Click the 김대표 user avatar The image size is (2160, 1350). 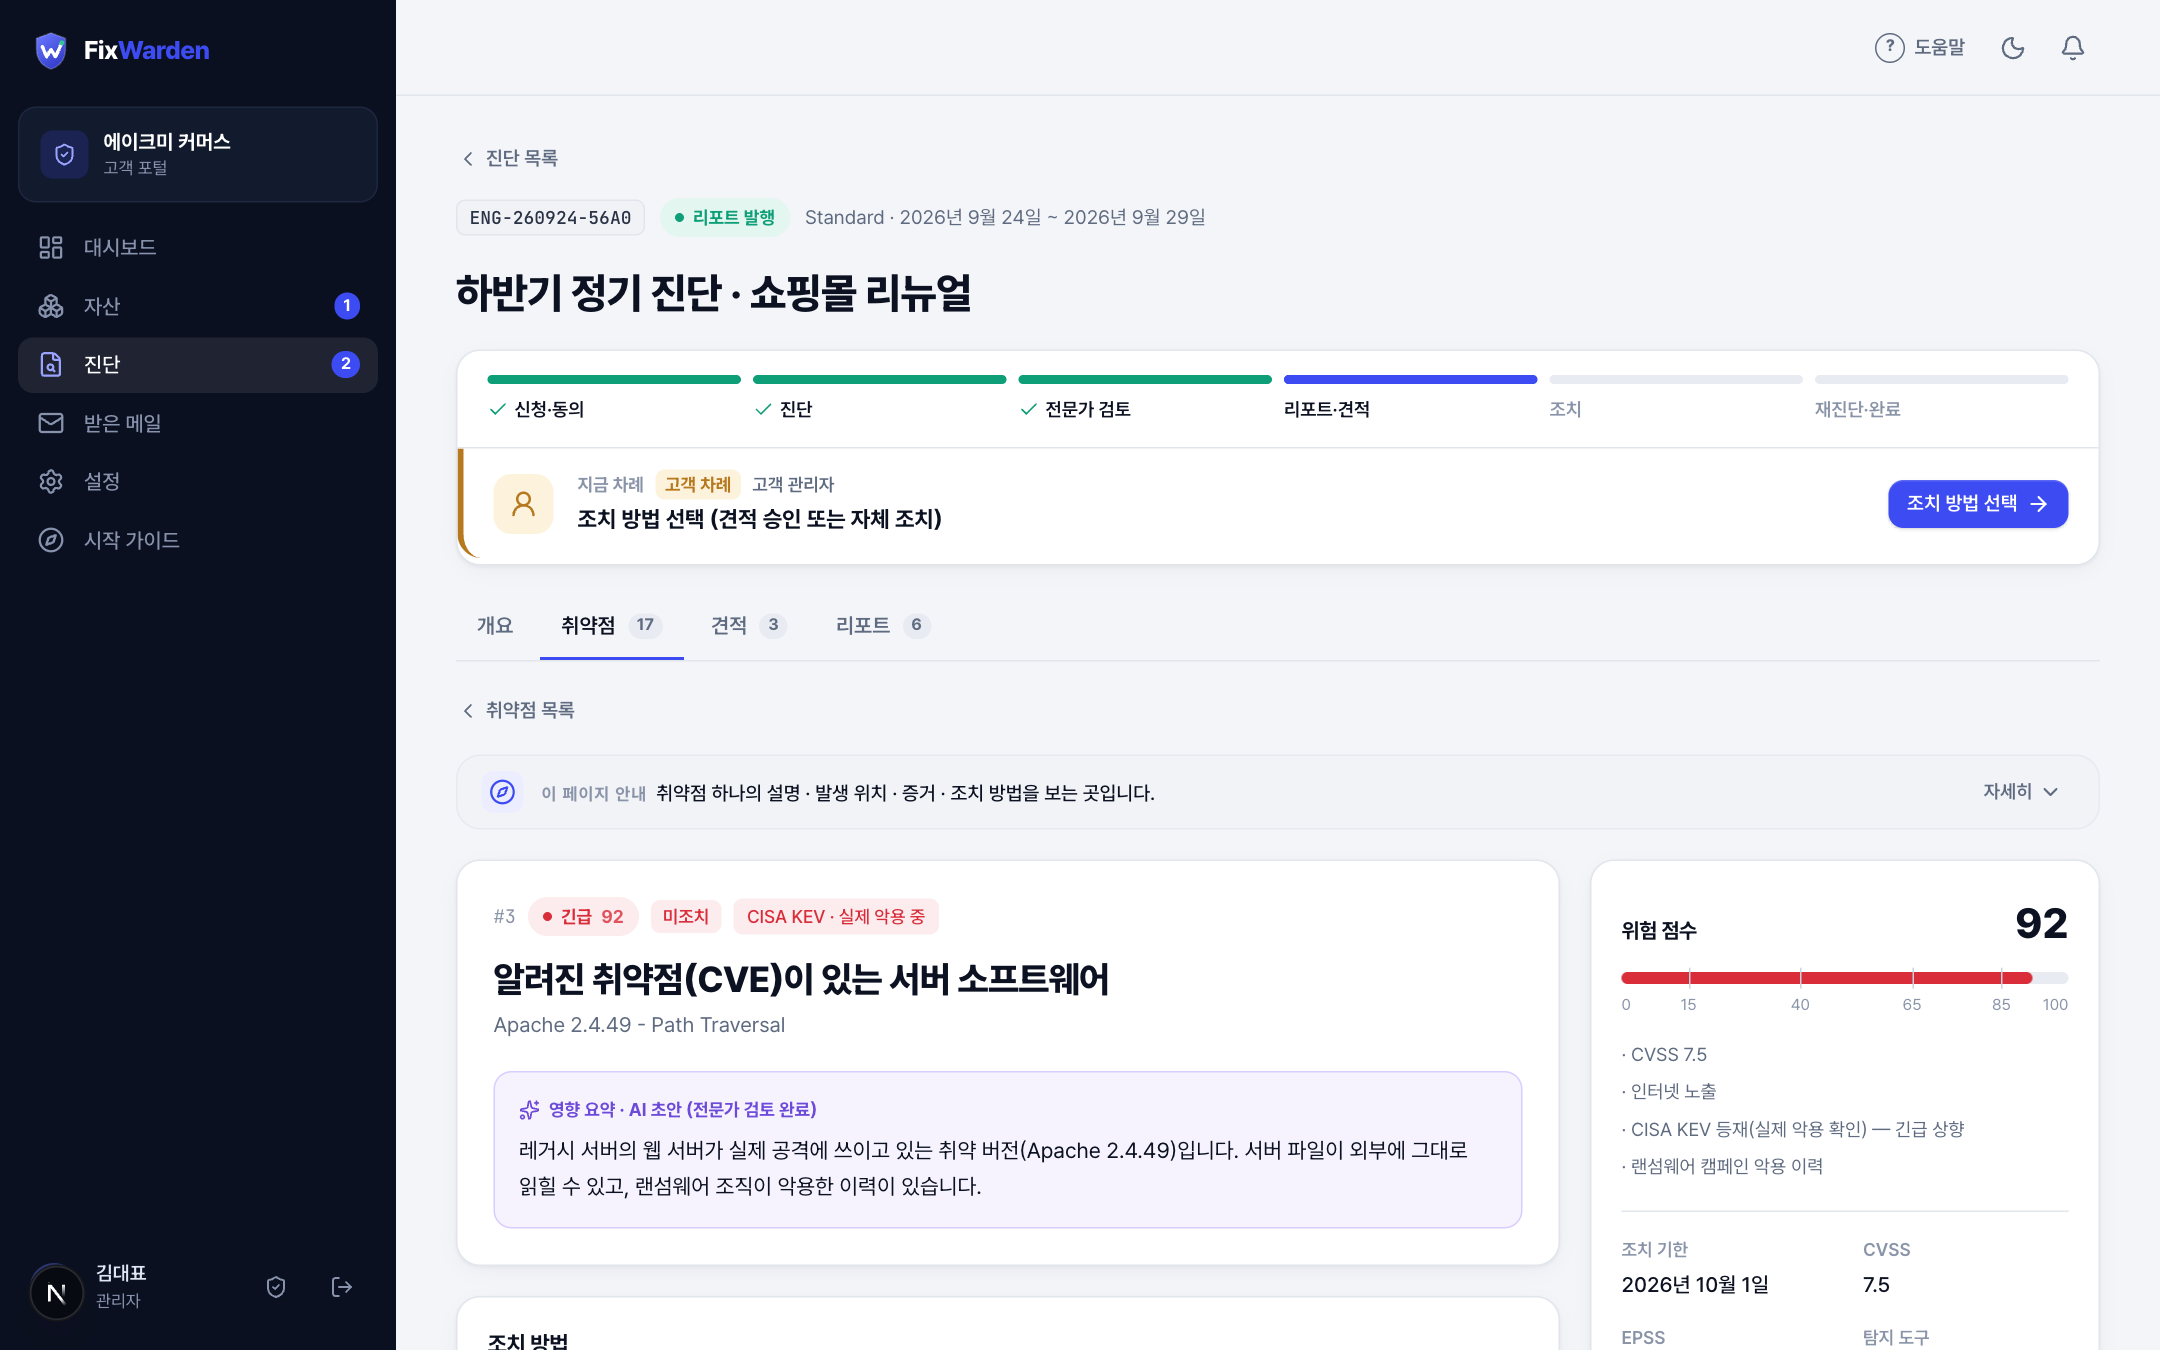[57, 1292]
